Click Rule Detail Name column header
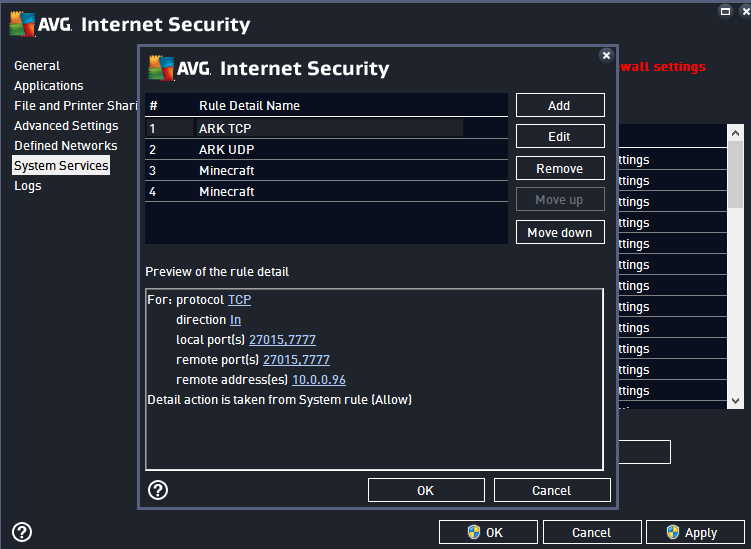 [250, 105]
